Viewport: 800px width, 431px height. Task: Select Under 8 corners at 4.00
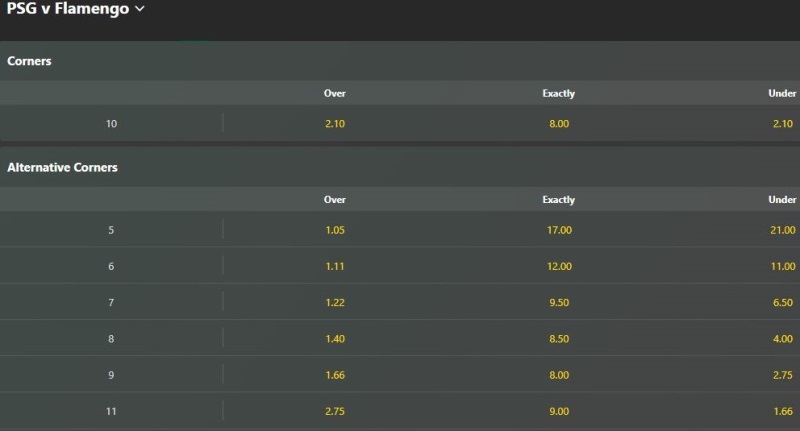pyautogui.click(x=782, y=339)
